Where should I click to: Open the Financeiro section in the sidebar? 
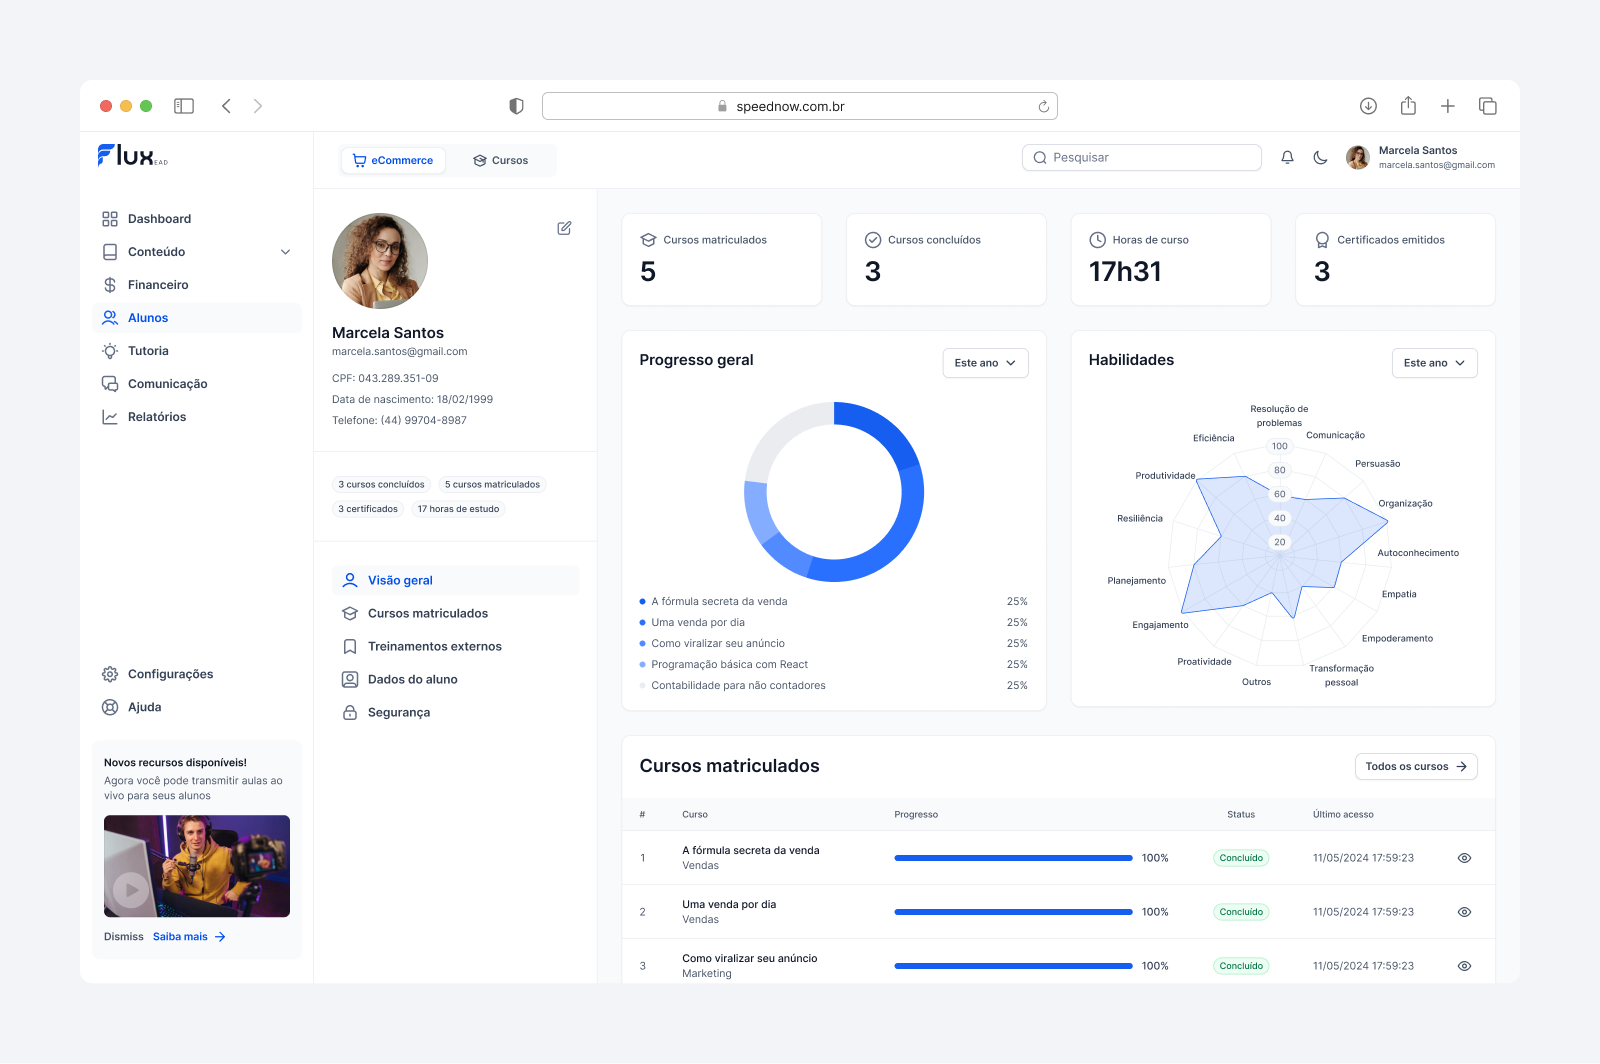pos(157,284)
